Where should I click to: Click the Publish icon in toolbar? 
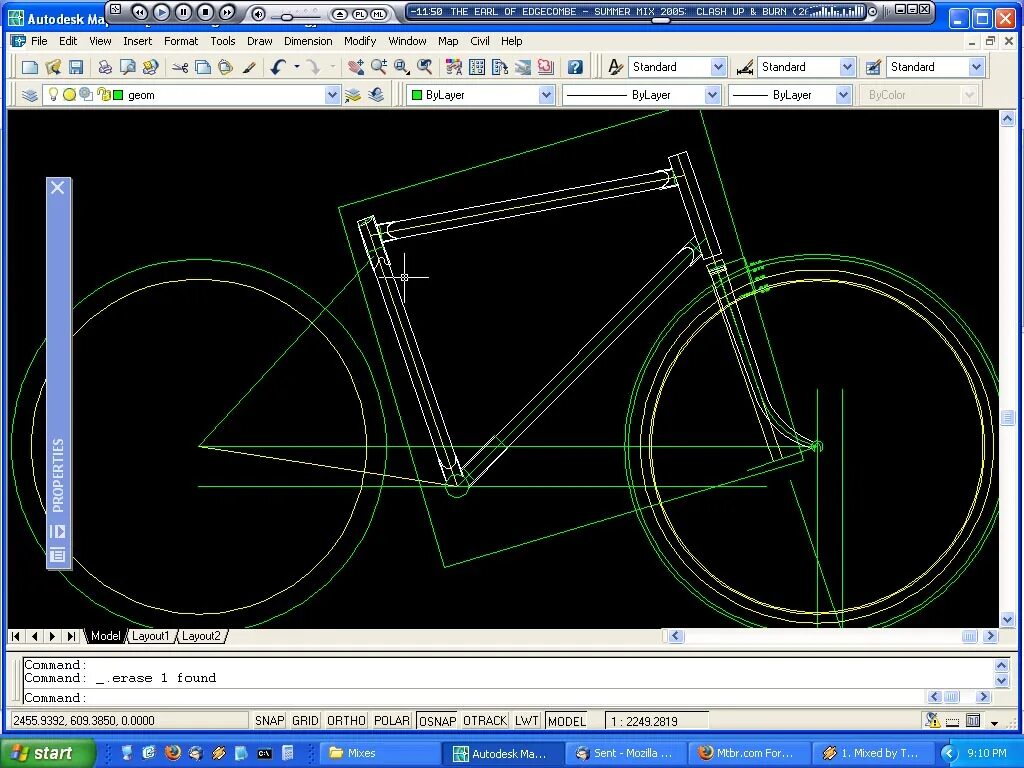click(x=150, y=67)
